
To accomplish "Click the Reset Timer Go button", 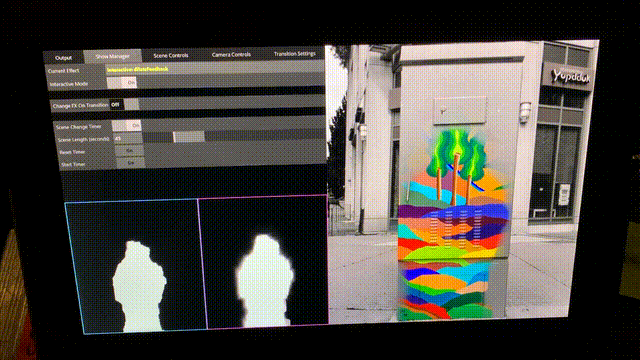I will click(x=129, y=151).
